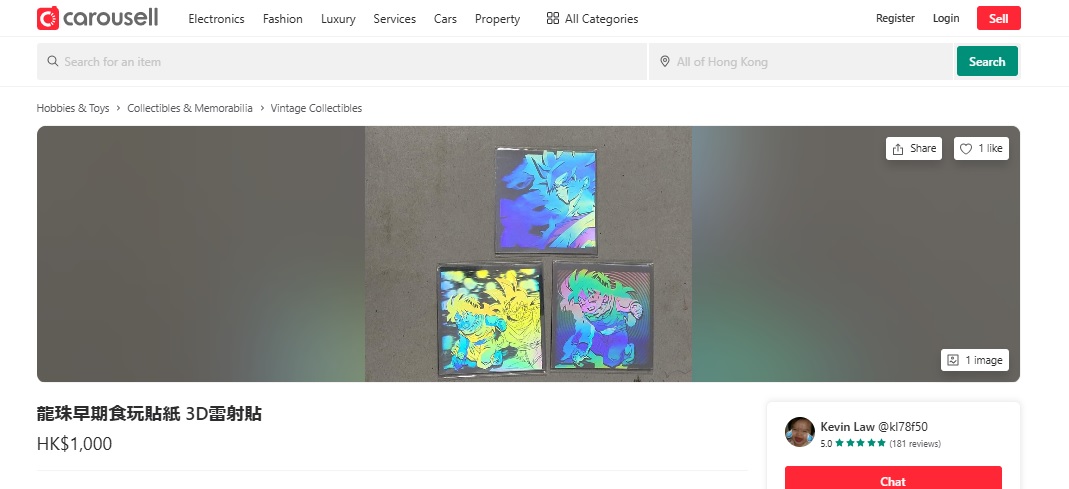
Task: Click the green Search button
Action: [x=987, y=61]
